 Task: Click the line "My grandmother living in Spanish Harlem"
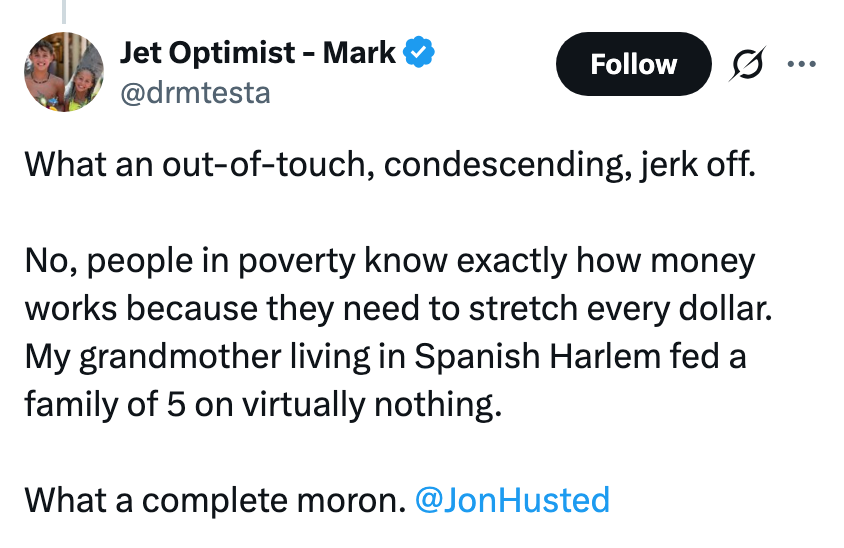point(385,356)
